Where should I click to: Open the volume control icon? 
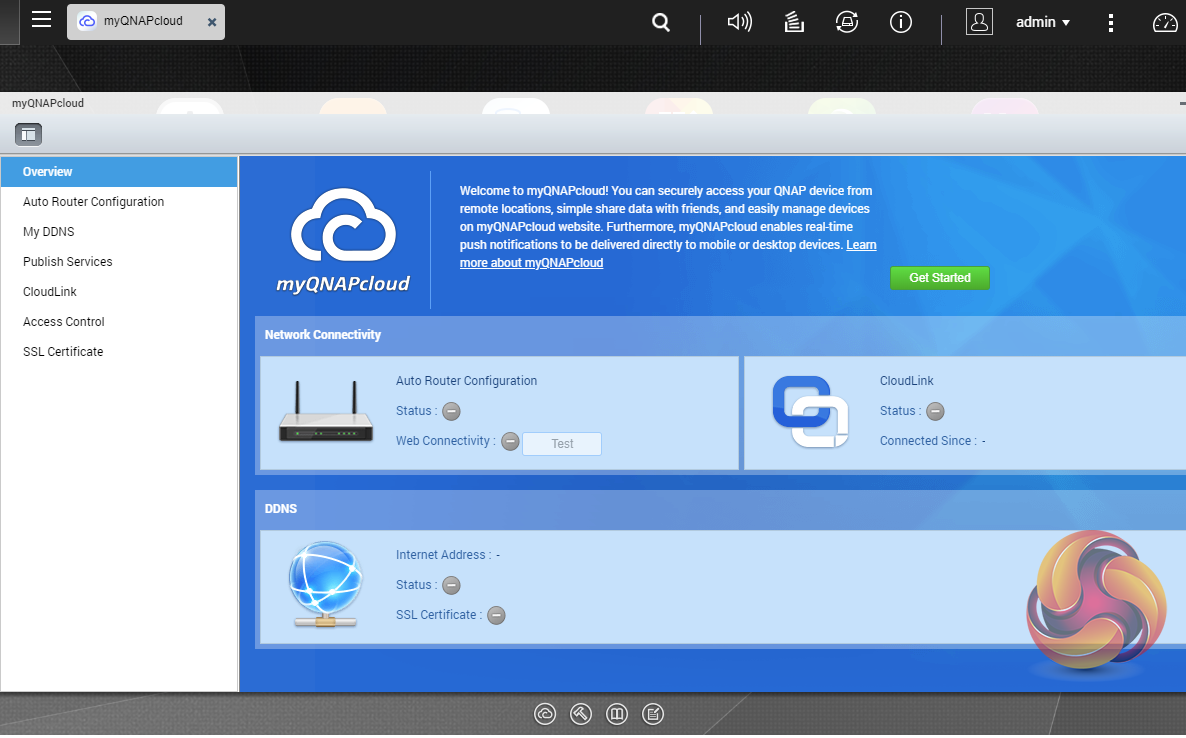(739, 22)
